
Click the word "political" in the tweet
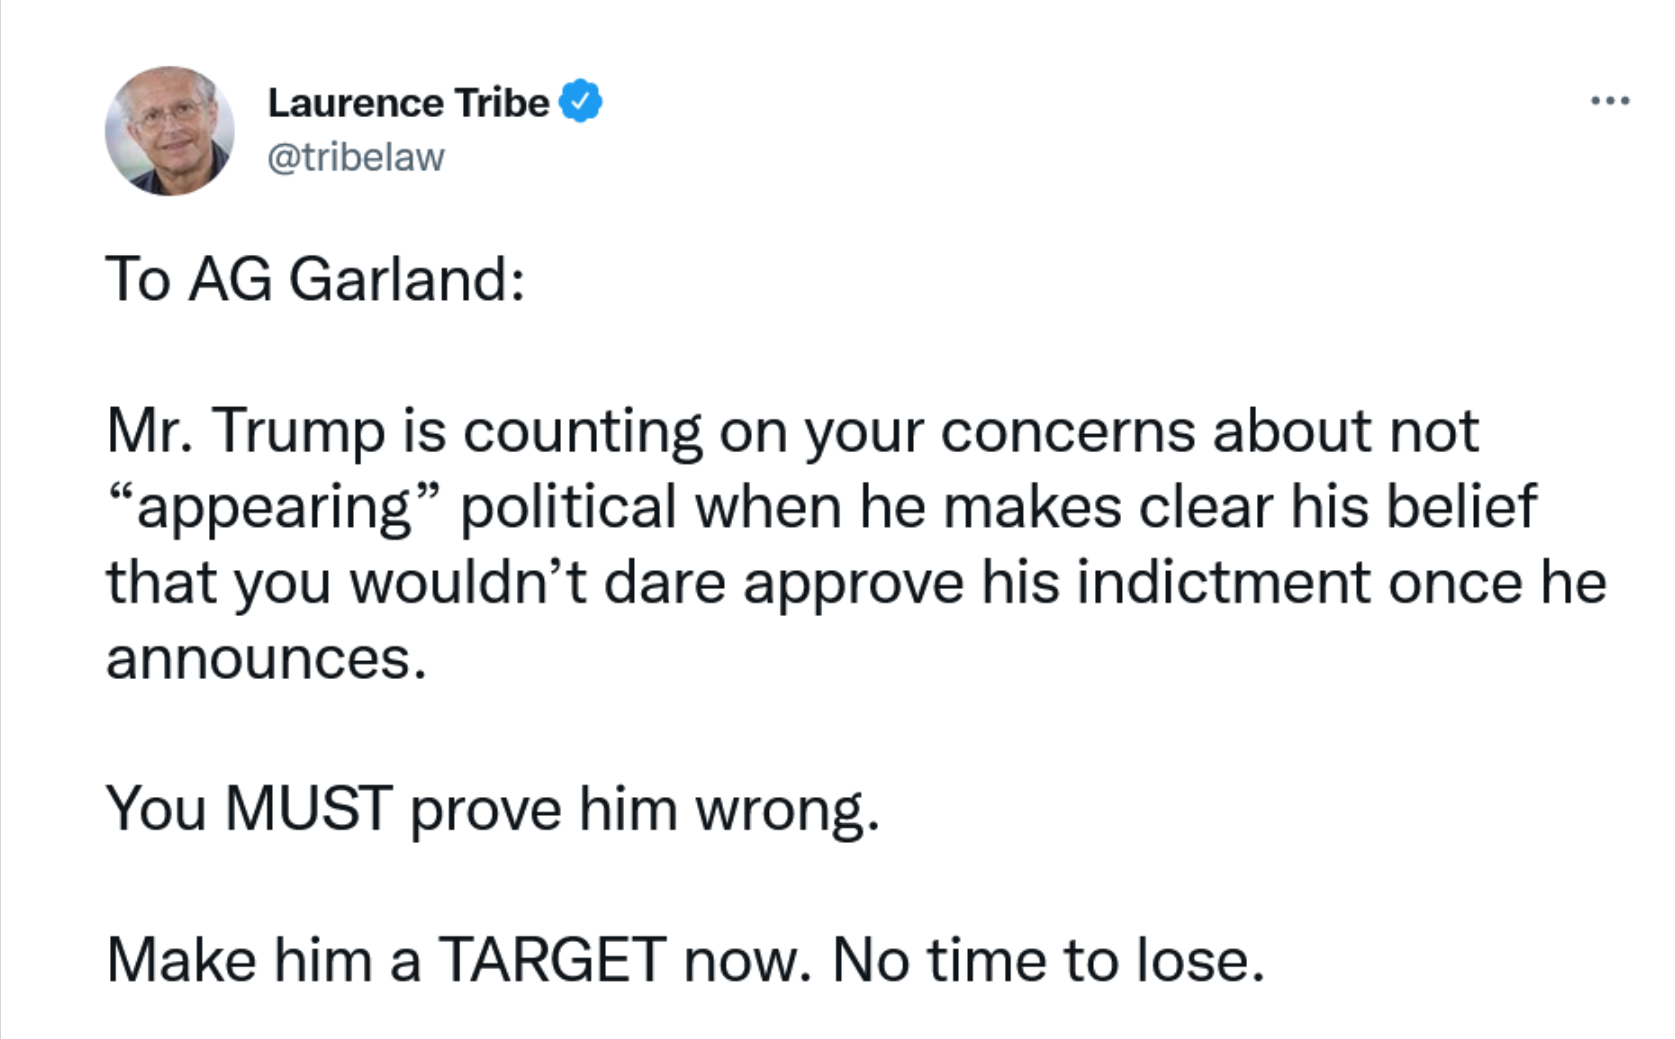pos(568,508)
